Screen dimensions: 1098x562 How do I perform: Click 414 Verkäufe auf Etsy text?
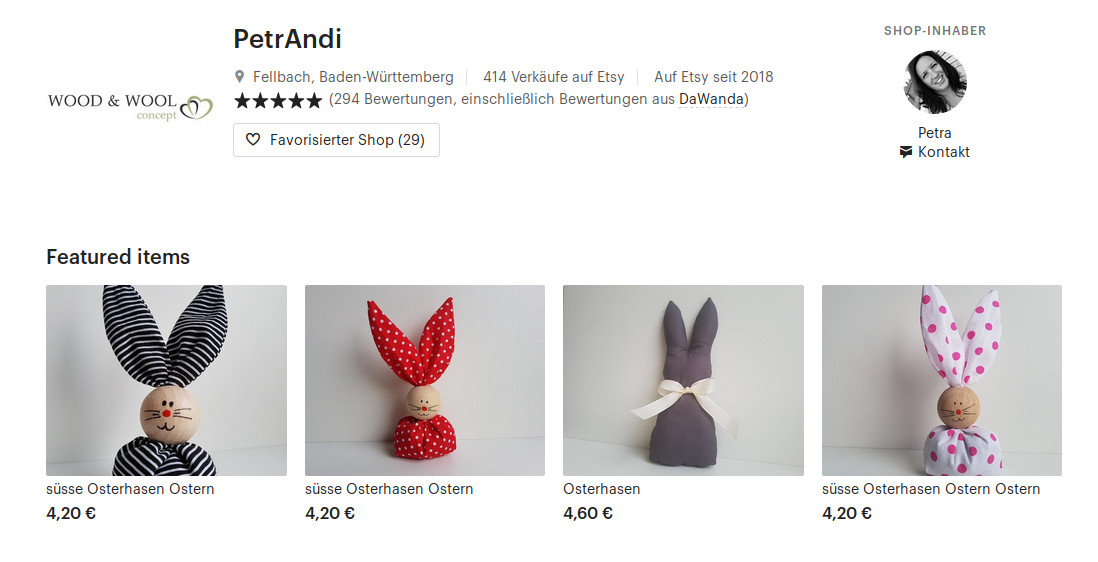(553, 77)
